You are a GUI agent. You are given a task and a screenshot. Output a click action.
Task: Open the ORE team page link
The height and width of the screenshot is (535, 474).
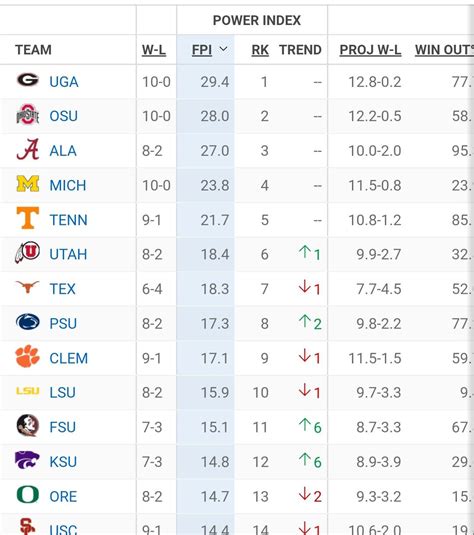click(x=63, y=496)
